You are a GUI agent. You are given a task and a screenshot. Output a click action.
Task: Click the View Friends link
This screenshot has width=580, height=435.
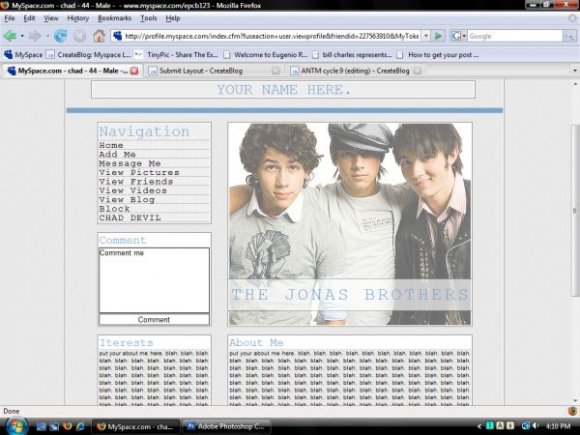point(136,182)
